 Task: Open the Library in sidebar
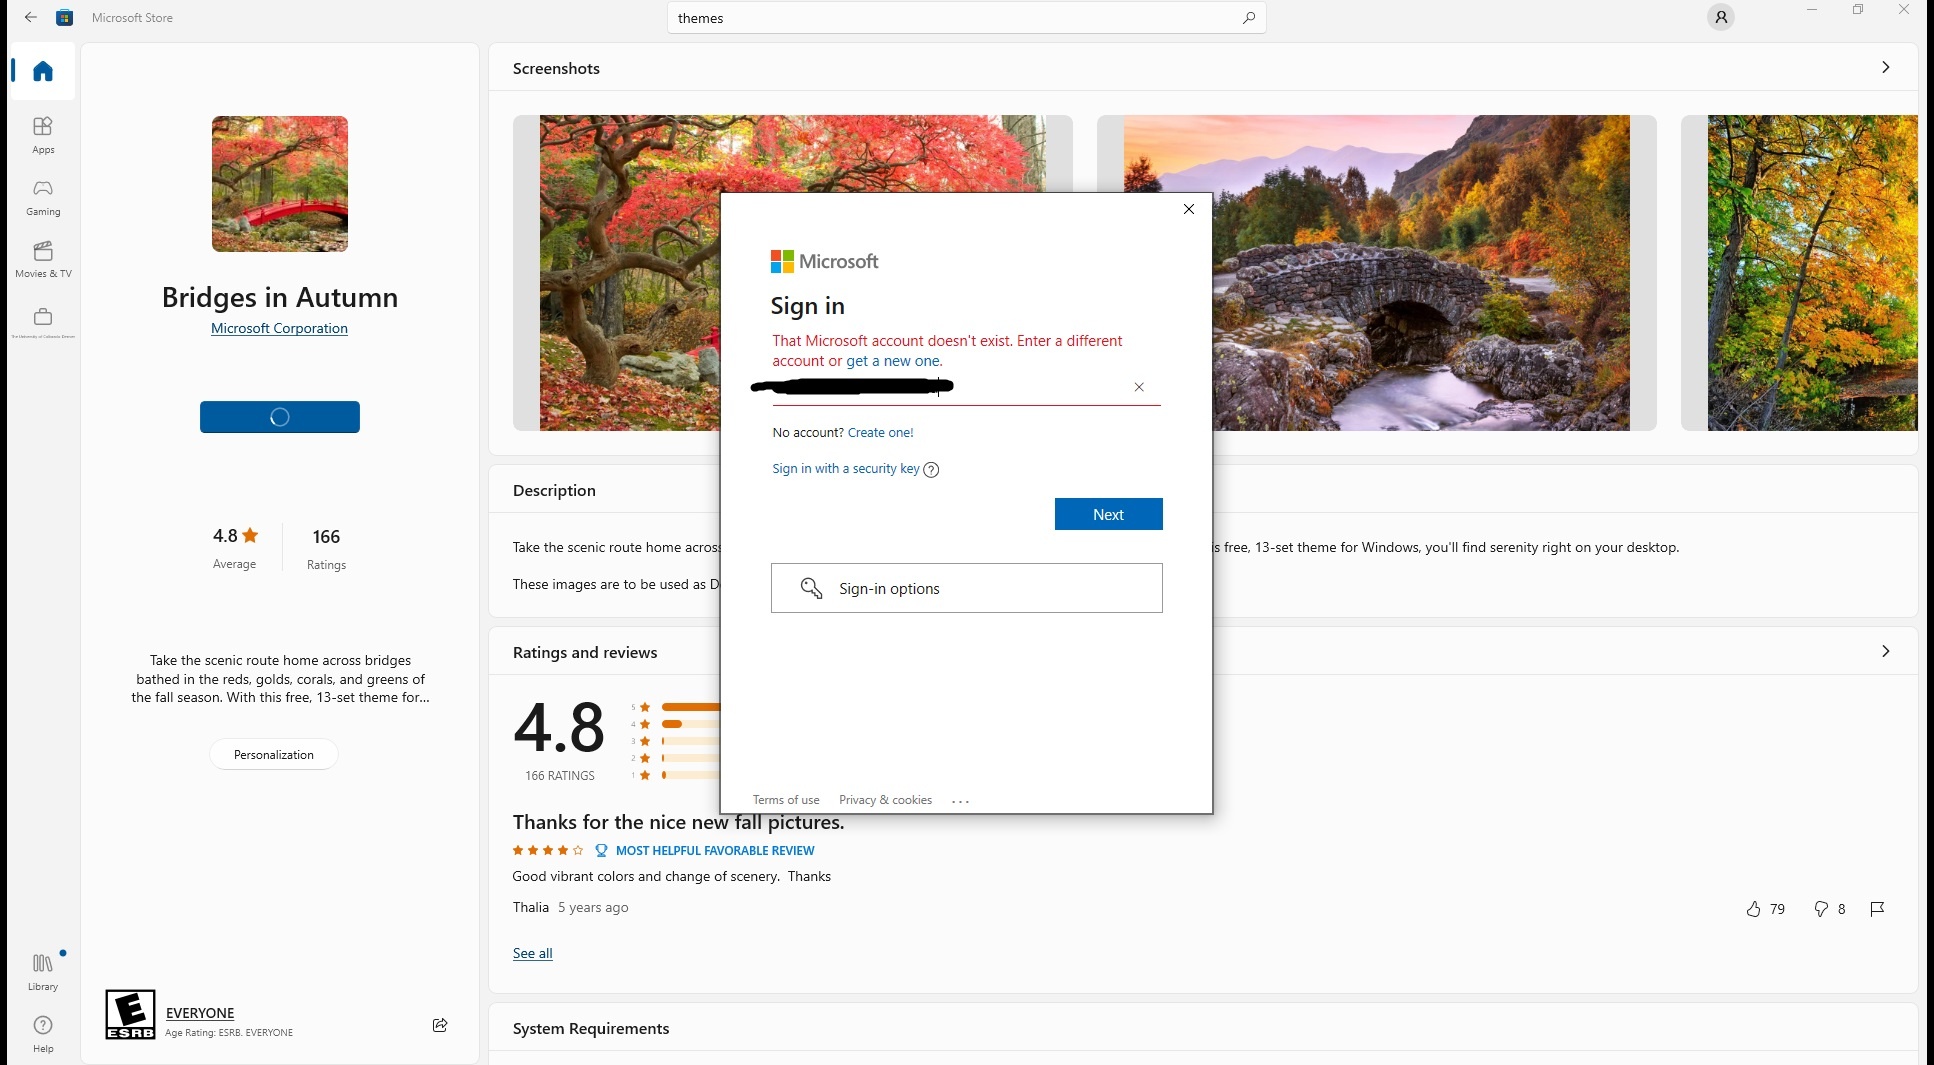coord(43,971)
